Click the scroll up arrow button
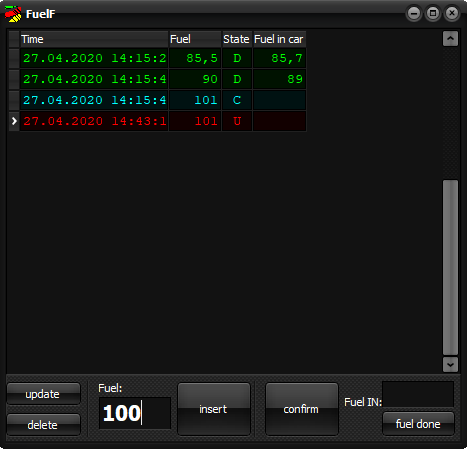 pos(450,38)
